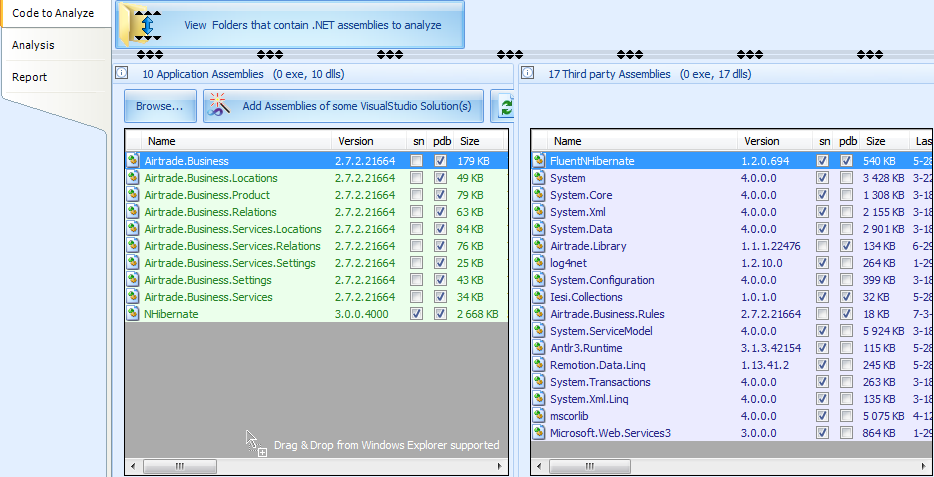Select the Airtrade.Business.Services row
The image size is (934, 477).
[317, 297]
